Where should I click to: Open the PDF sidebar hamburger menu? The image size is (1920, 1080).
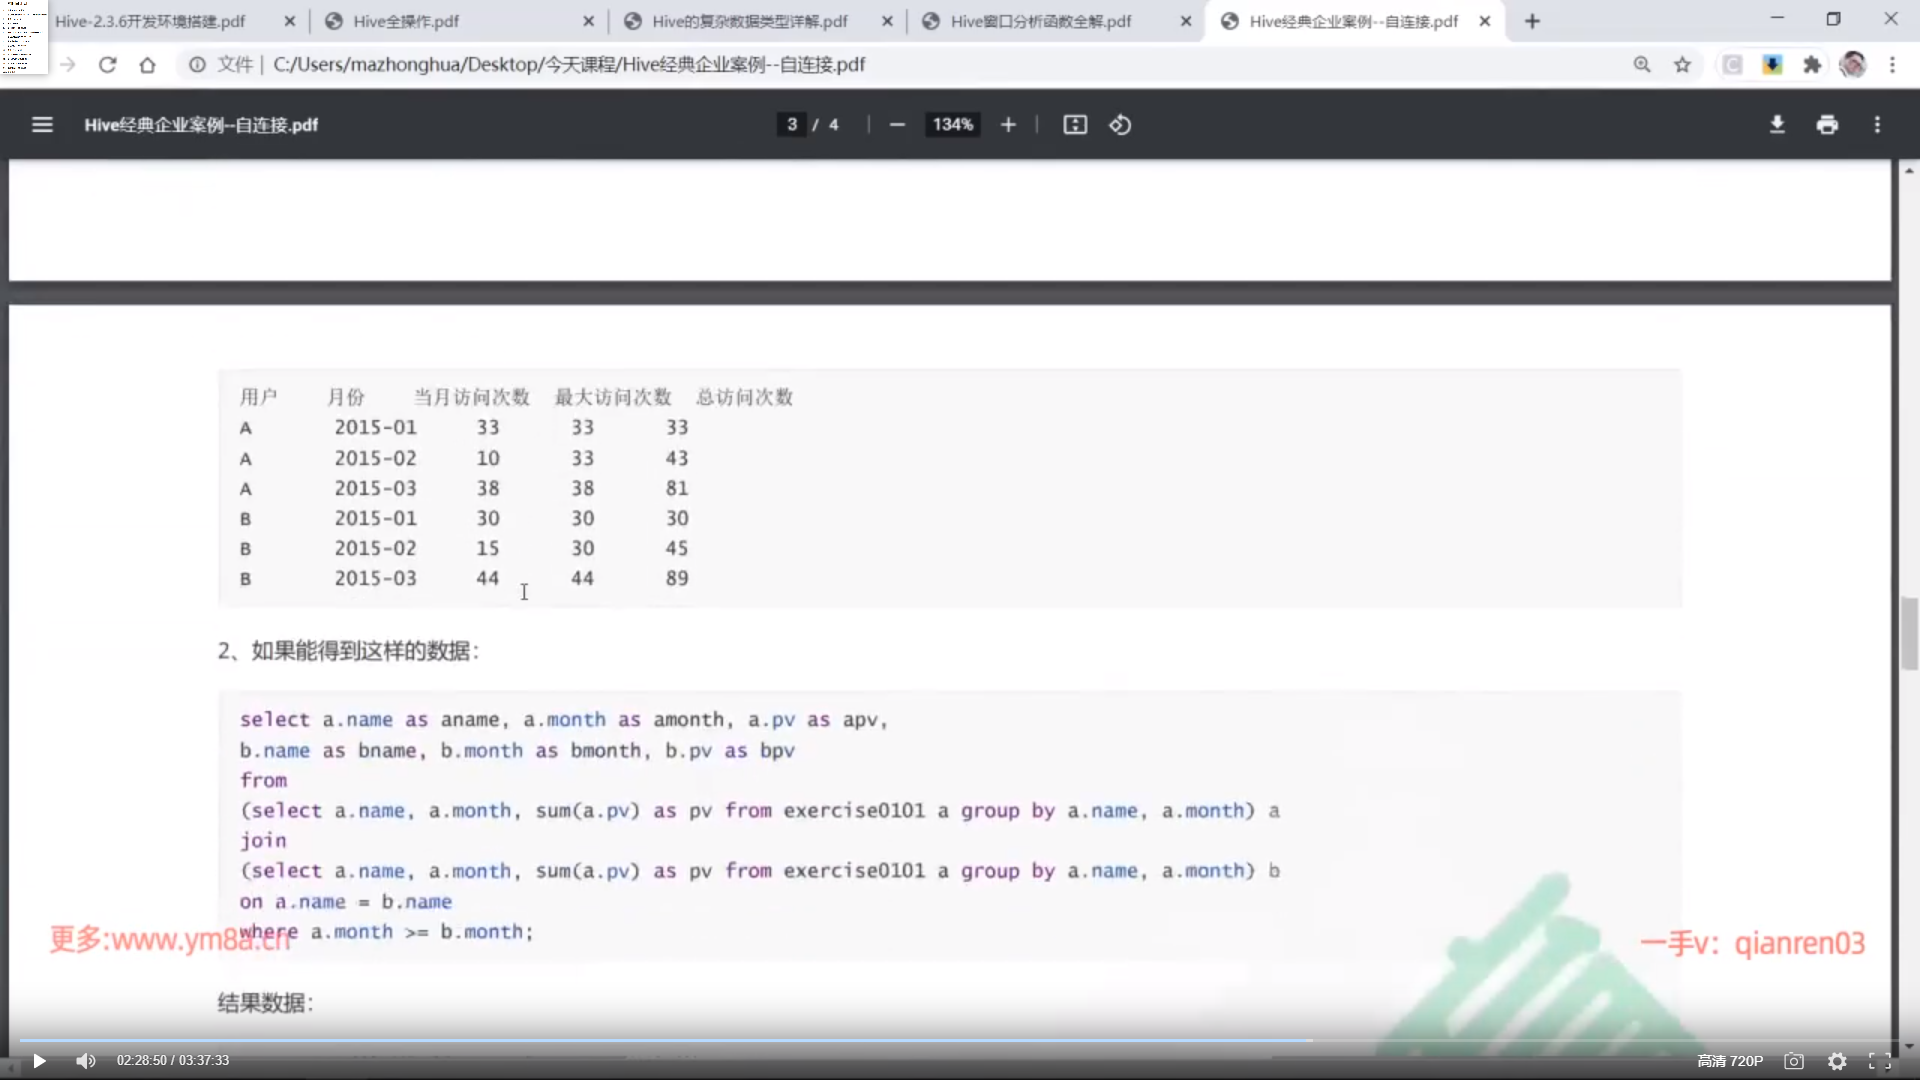point(42,125)
